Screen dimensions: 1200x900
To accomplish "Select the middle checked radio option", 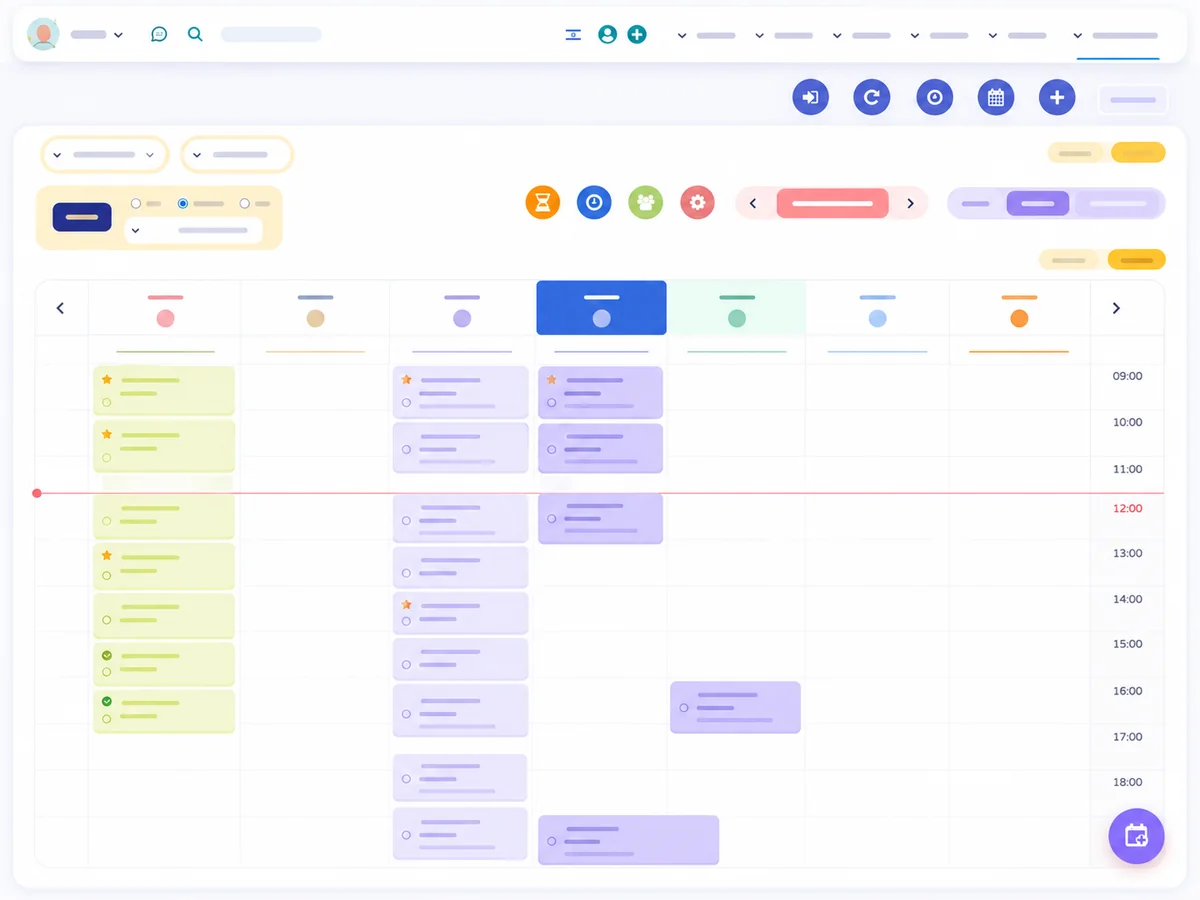I will [183, 203].
